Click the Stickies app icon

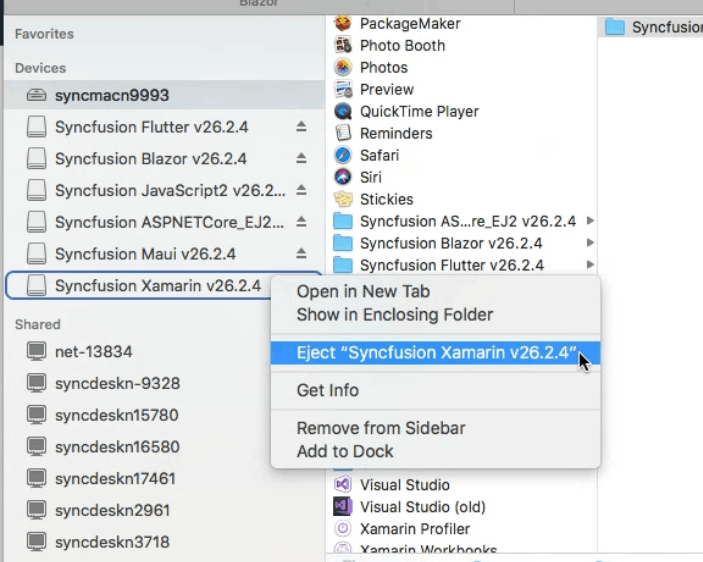[343, 199]
